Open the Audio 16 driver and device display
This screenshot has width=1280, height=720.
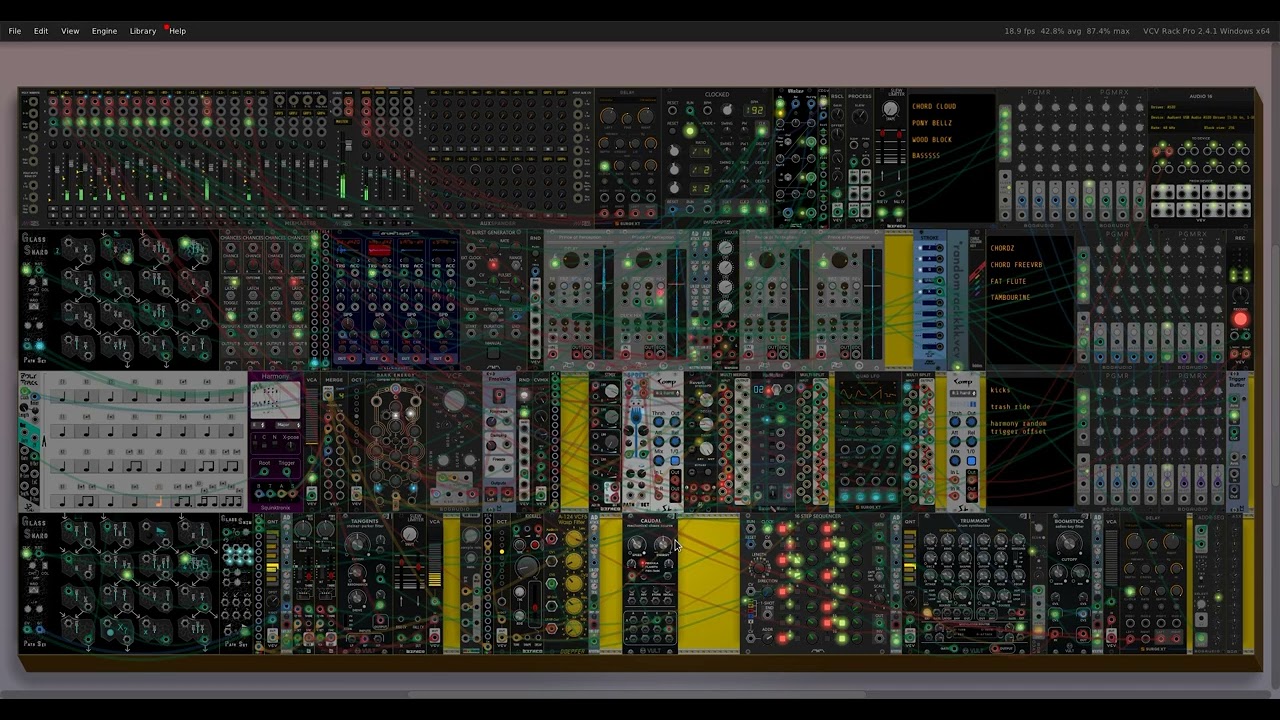[x=1200, y=117]
